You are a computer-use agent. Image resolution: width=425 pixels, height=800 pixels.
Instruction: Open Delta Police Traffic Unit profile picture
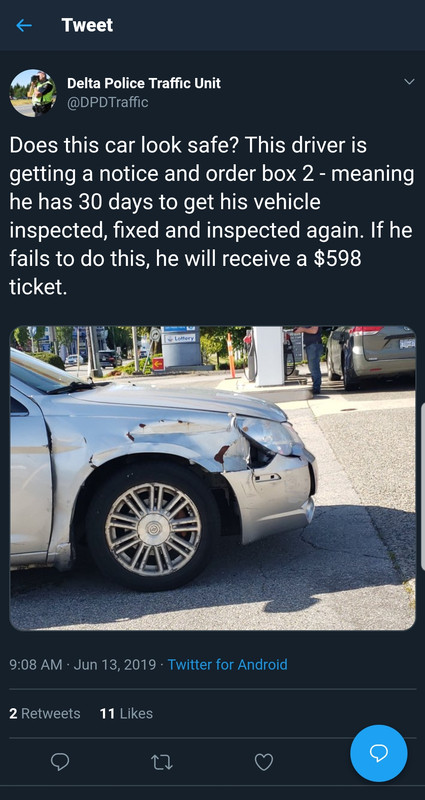point(33,93)
